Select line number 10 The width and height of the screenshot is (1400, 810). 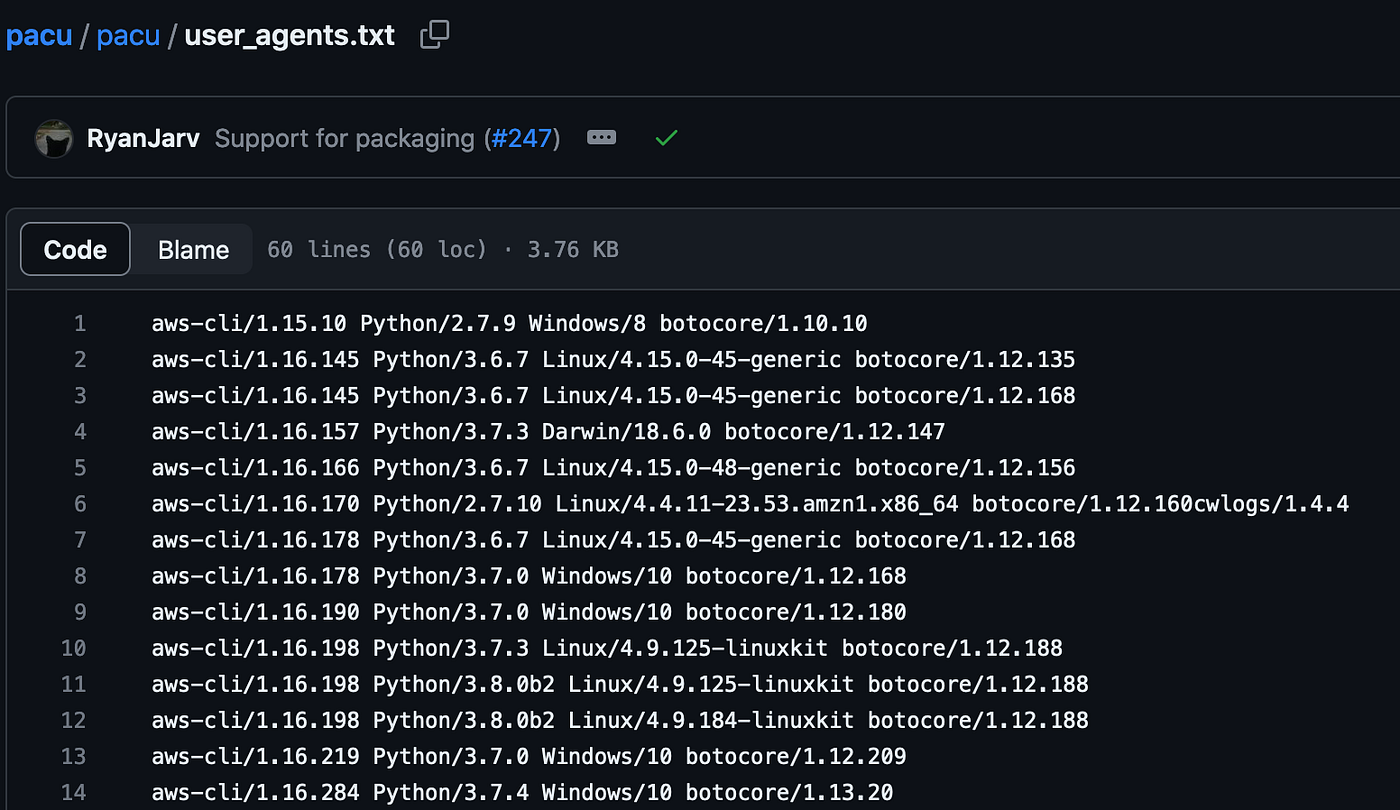73,648
